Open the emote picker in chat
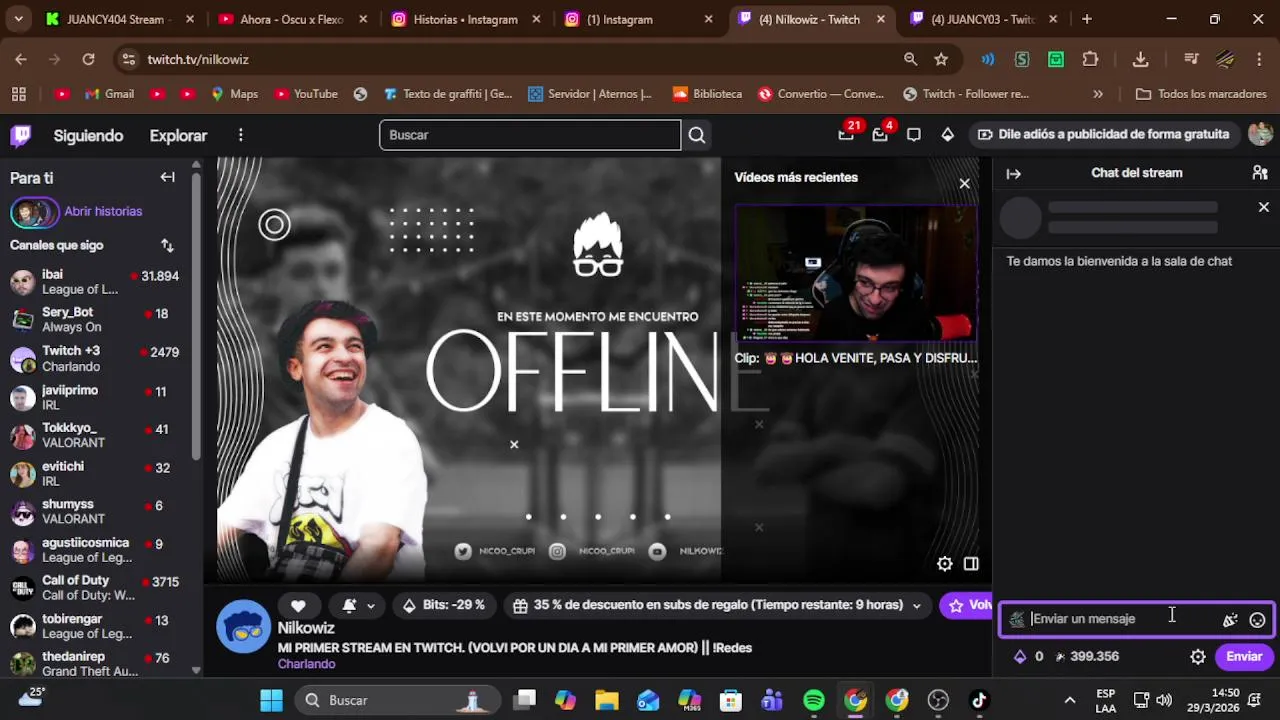This screenshot has height=720, width=1280. [x=1257, y=620]
